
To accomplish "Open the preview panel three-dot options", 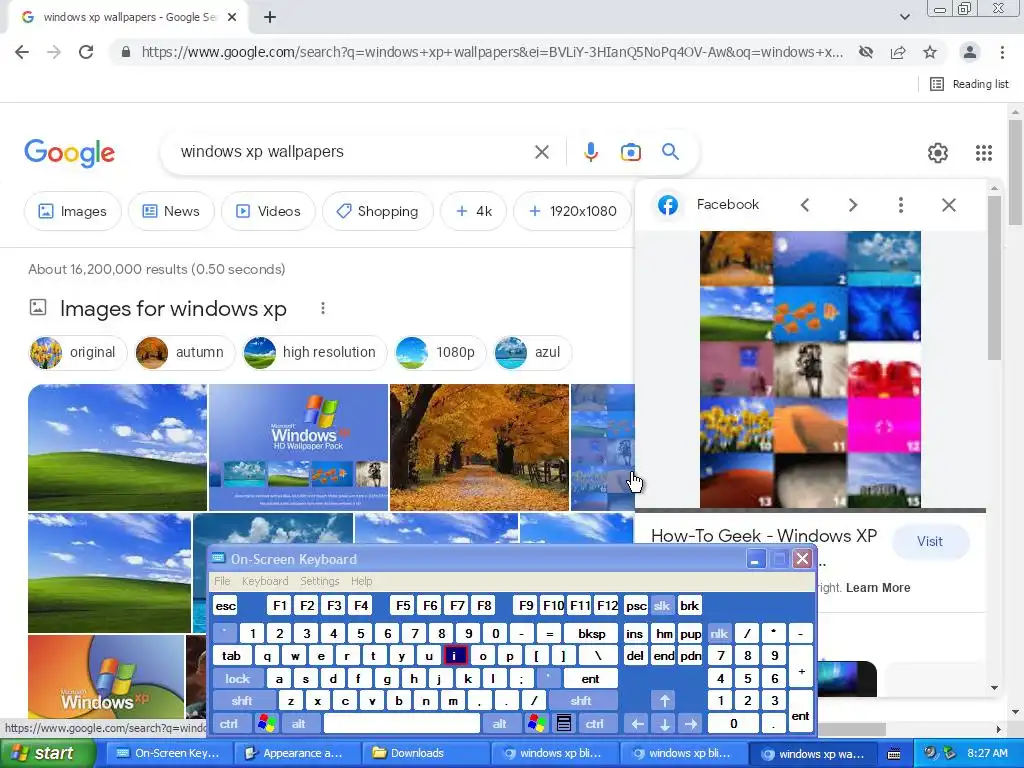I will click(901, 205).
